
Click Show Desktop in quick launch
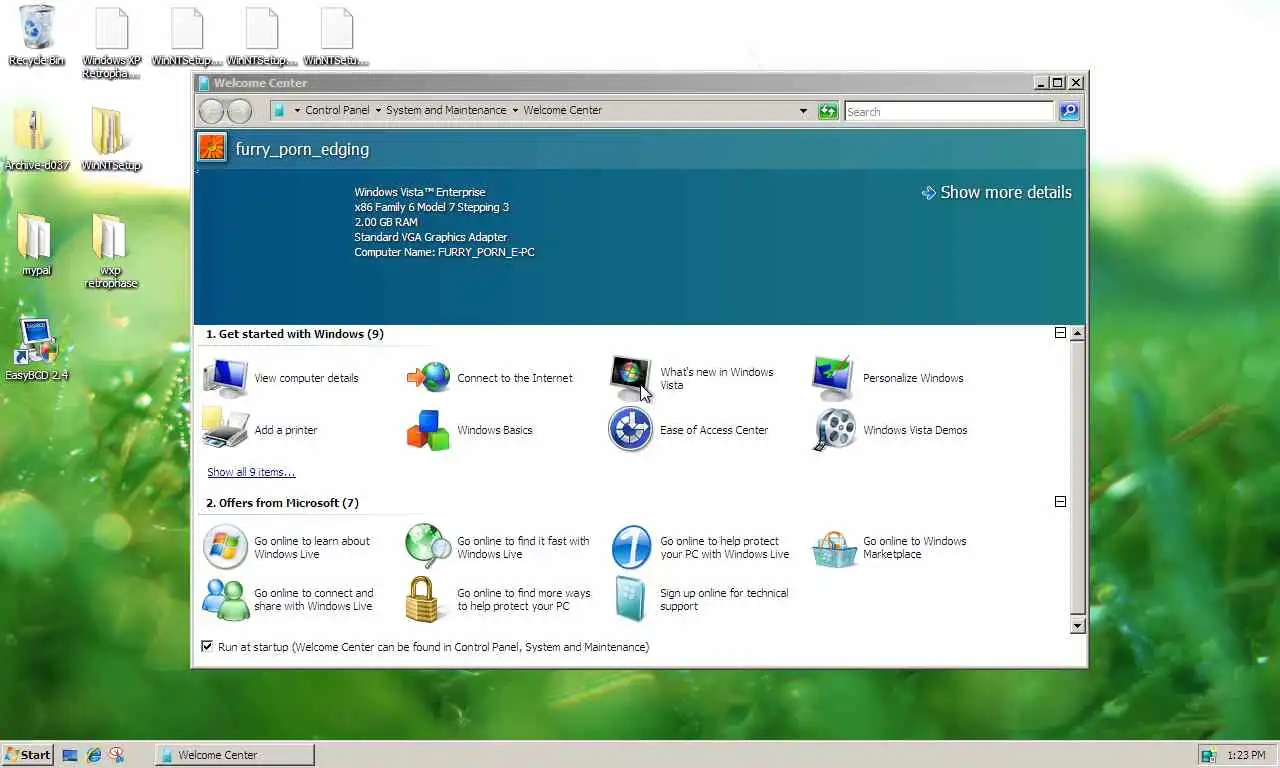point(70,755)
